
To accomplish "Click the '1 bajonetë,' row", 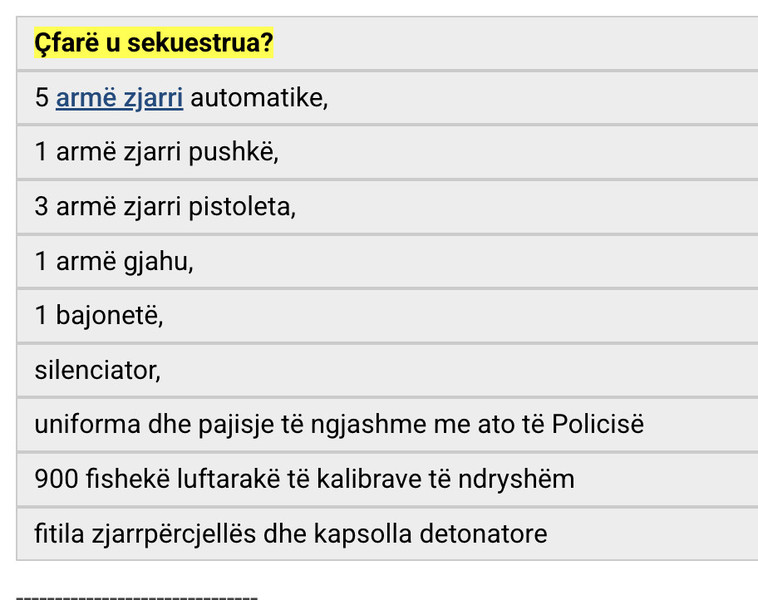I will (387, 316).
